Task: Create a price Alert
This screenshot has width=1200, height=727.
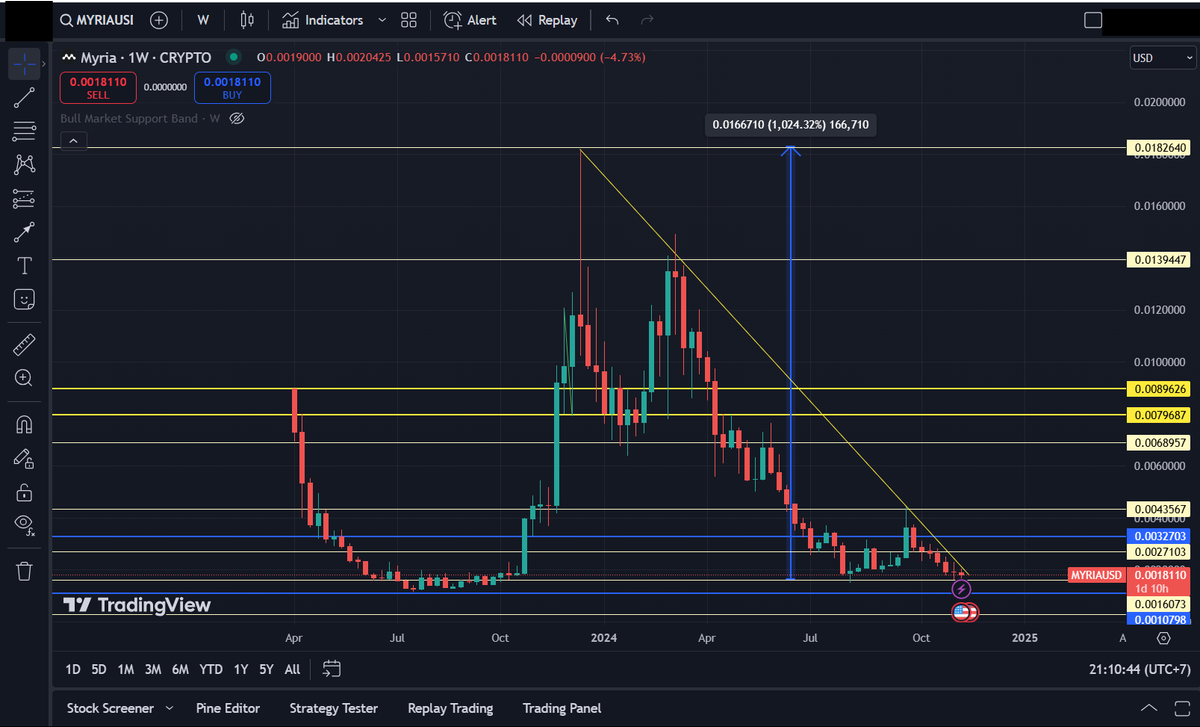Action: pyautogui.click(x=470, y=20)
